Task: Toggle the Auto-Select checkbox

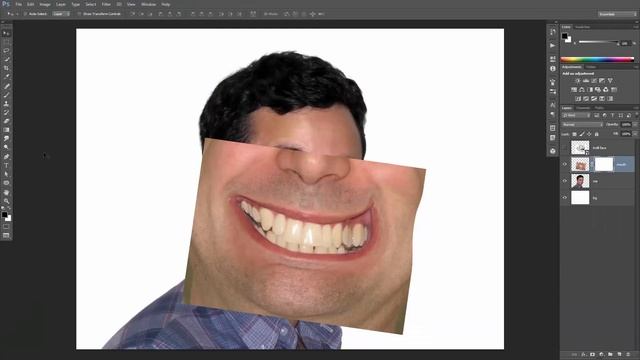Action: 25,14
